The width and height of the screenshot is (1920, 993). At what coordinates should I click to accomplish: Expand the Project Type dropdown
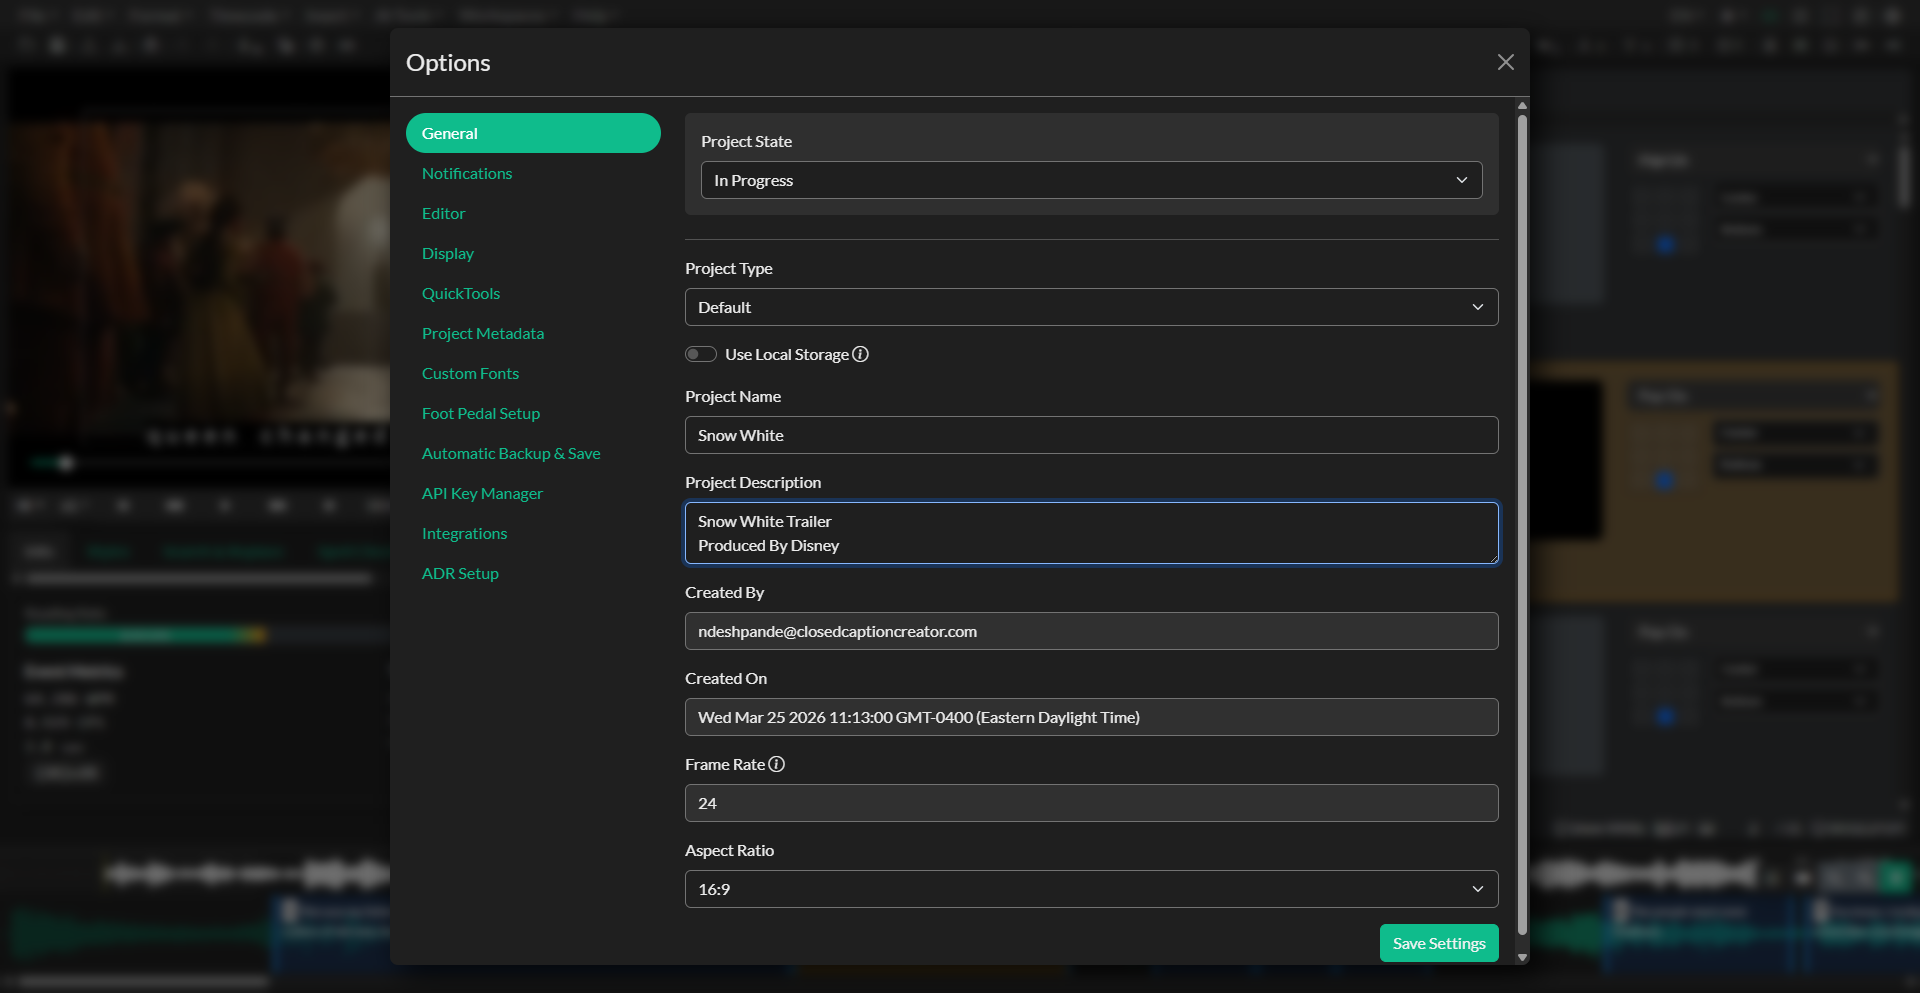(1090, 307)
